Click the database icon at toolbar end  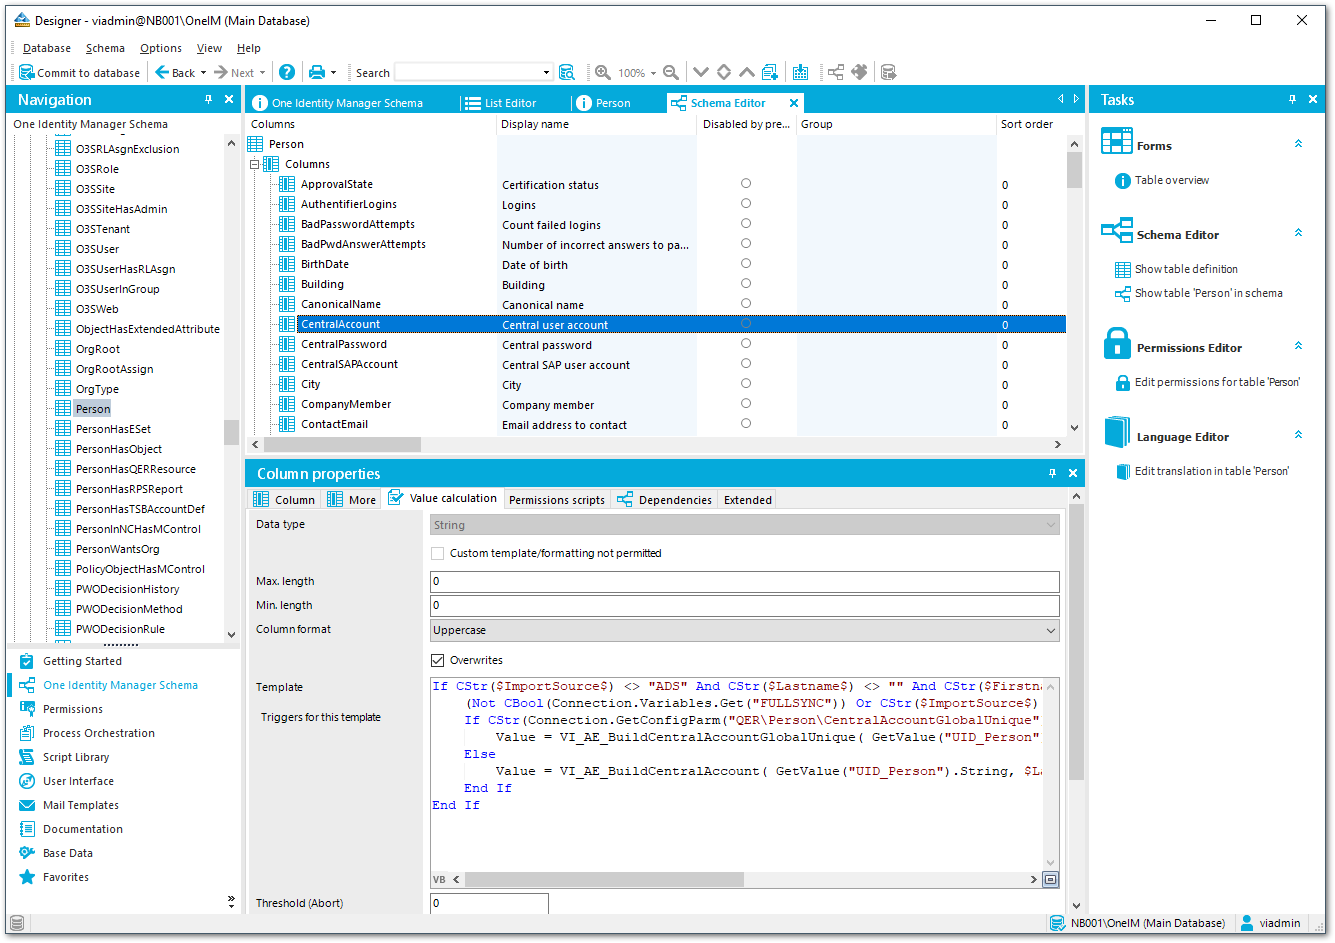click(888, 72)
